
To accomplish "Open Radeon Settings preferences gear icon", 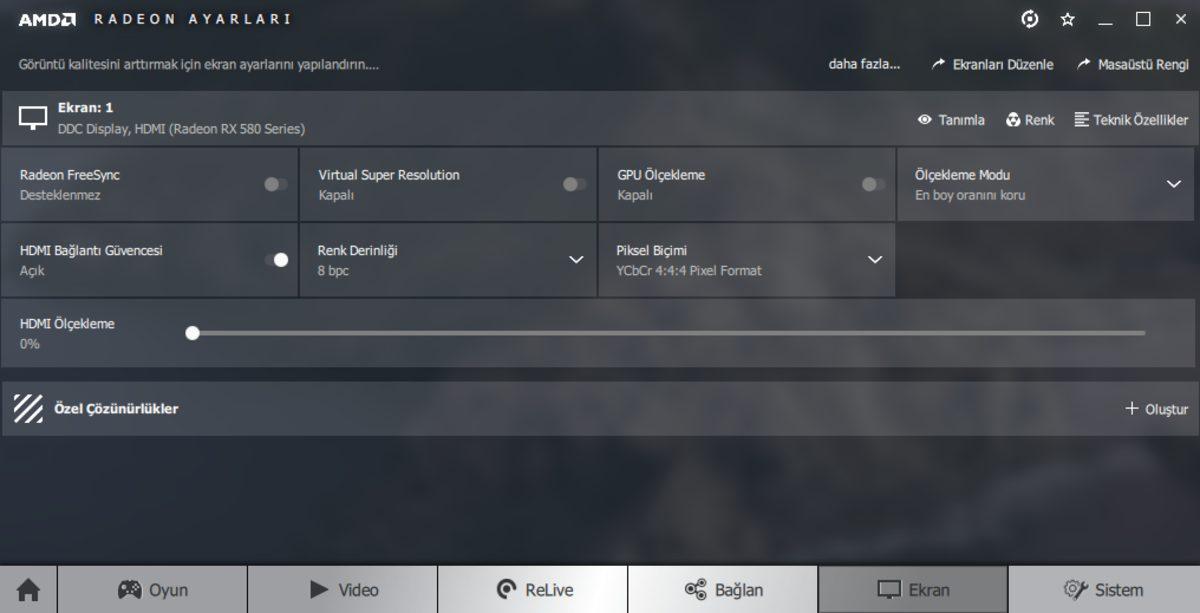I will click(1029, 18).
